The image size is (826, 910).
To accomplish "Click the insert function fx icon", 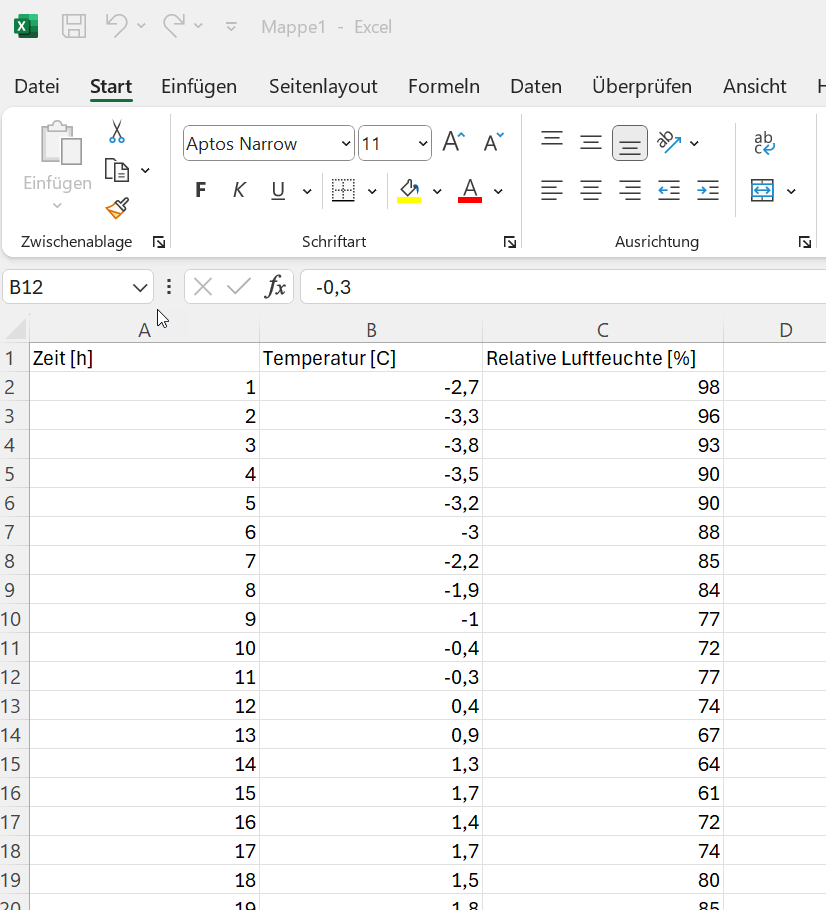I will pos(275,287).
